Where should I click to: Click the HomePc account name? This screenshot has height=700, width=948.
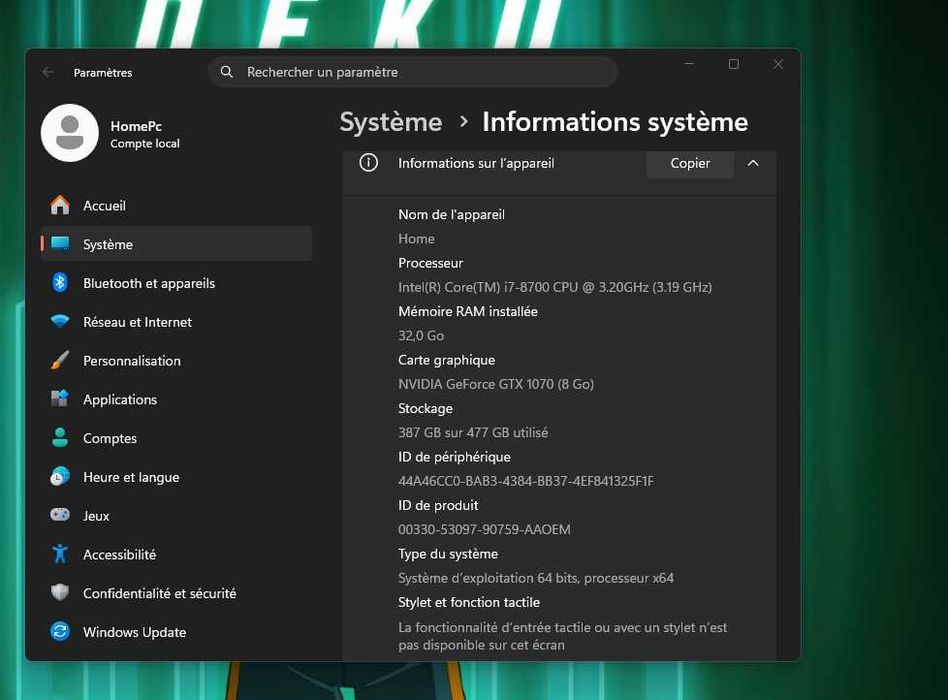[136, 126]
